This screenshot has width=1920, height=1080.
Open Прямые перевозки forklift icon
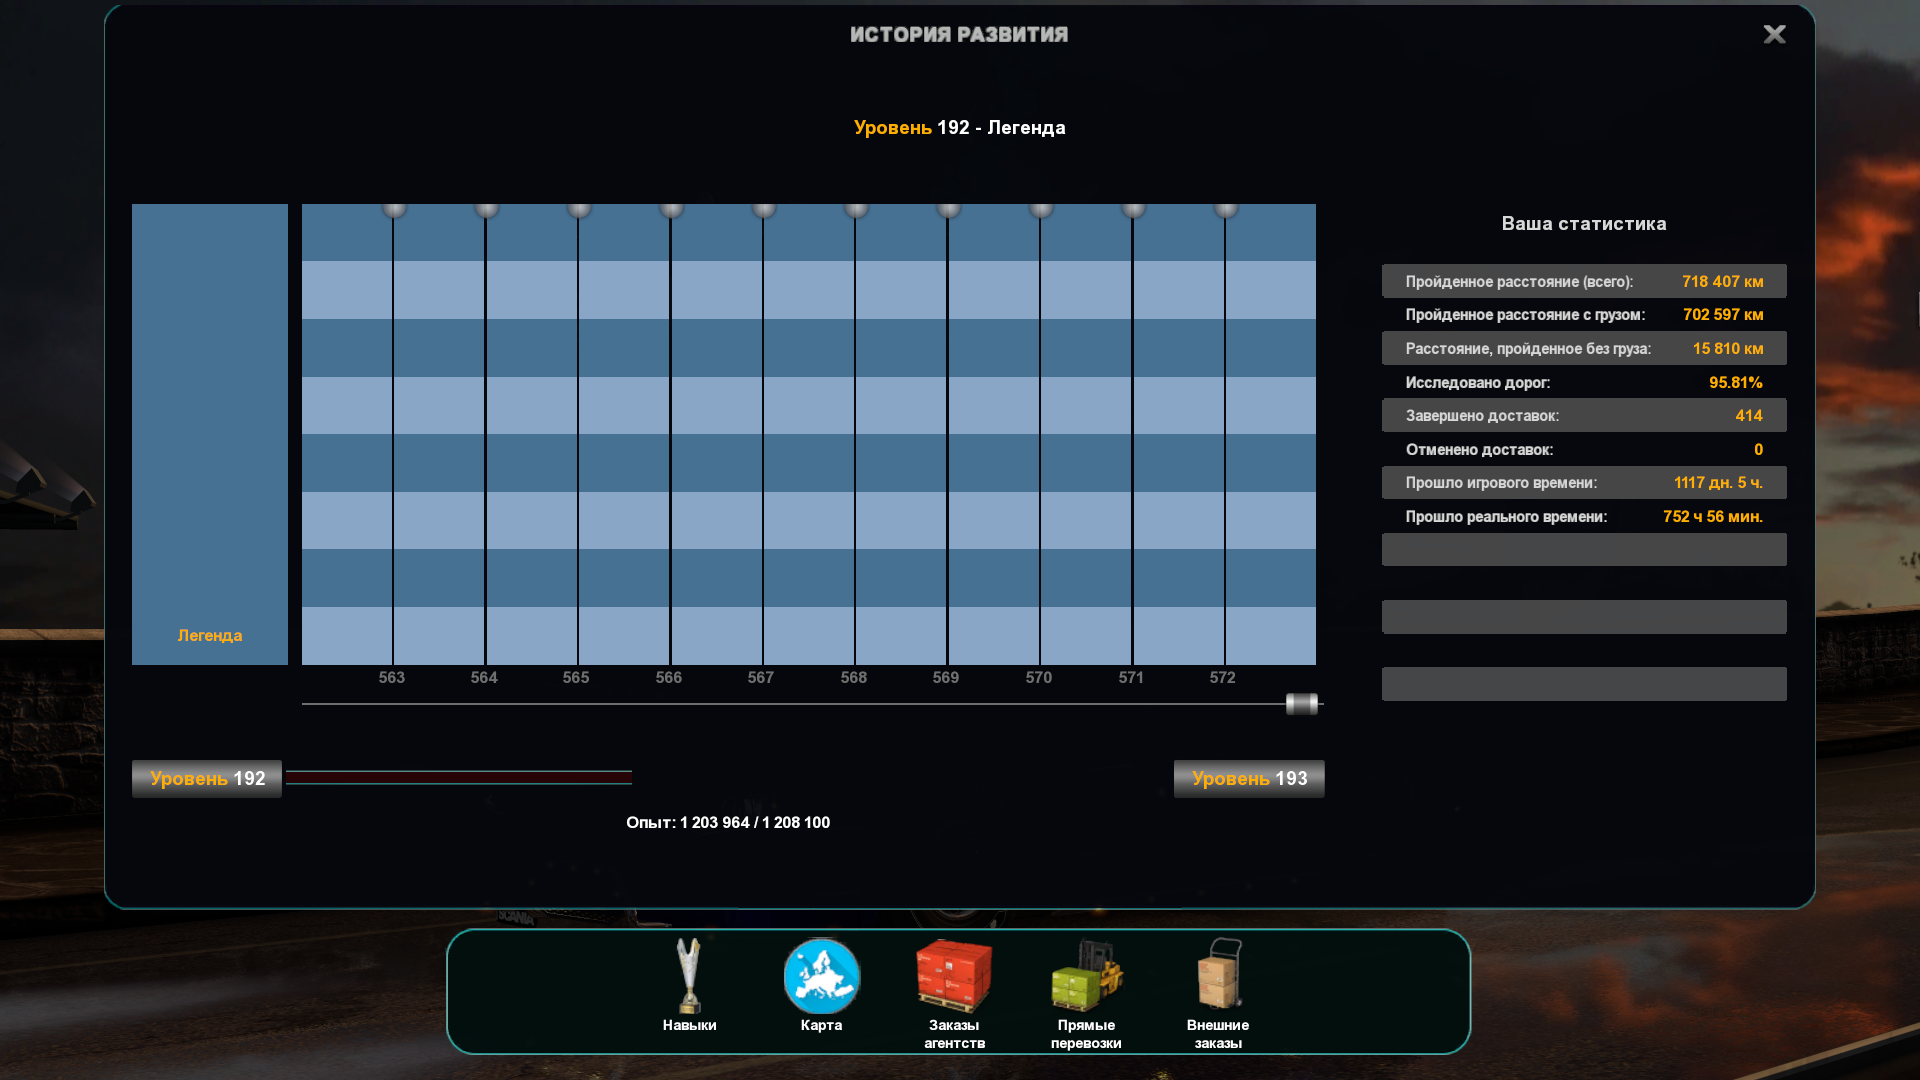(1086, 975)
